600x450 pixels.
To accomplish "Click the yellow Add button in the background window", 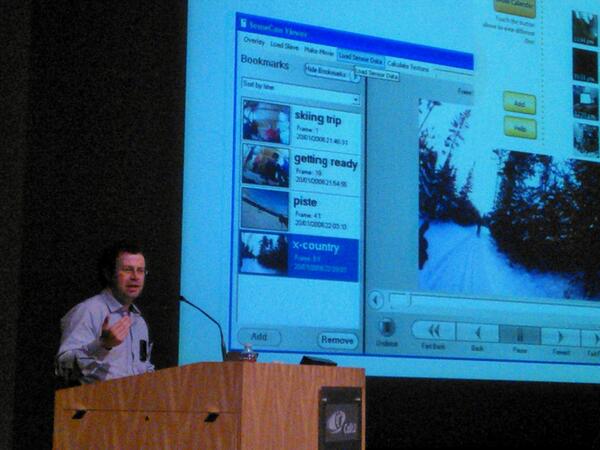I will click(519, 103).
